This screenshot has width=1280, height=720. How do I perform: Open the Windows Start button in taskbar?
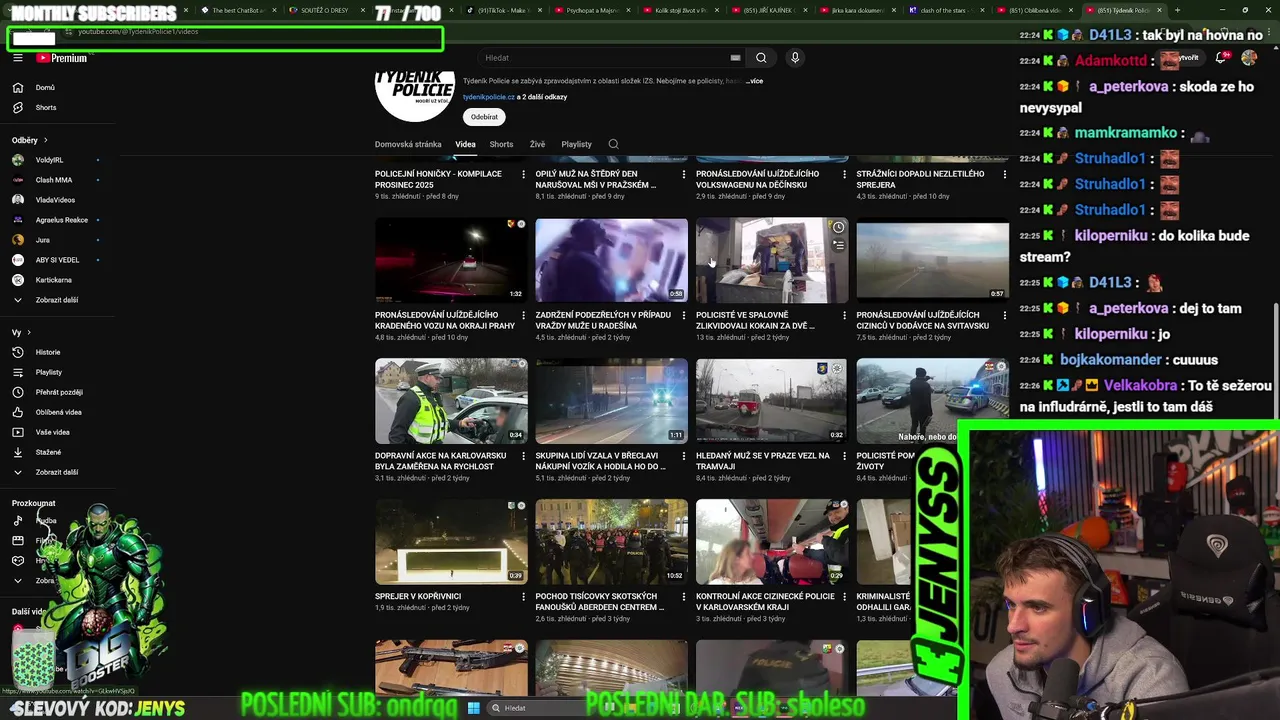474,708
